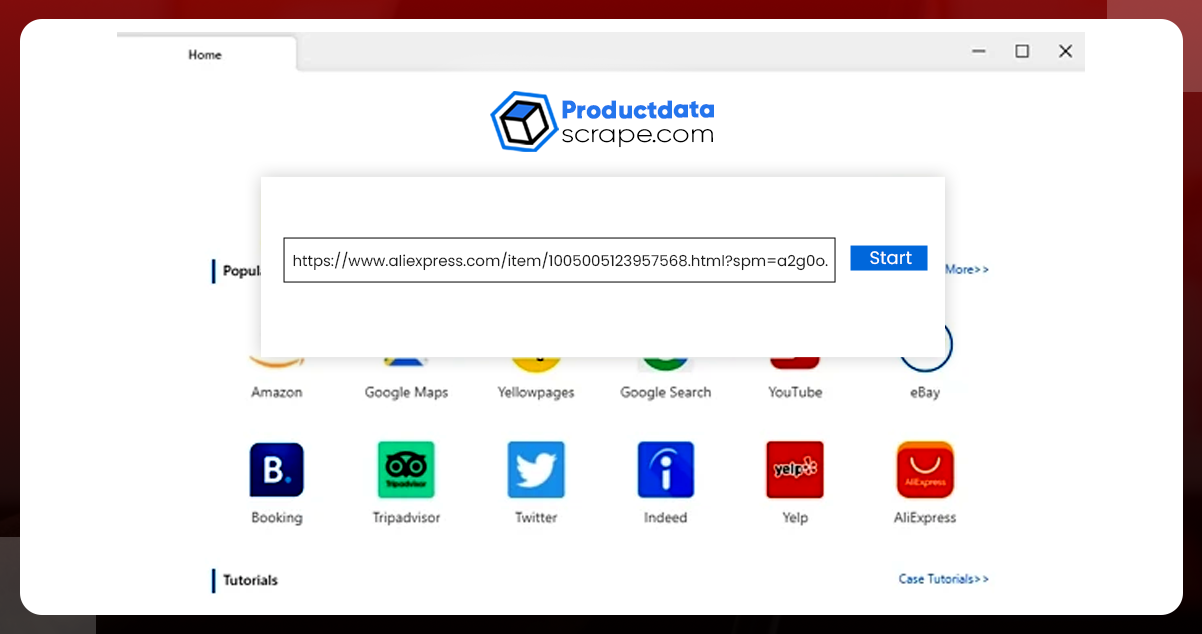Select the Twitter bird icon
The image size is (1202, 634).
[x=536, y=470]
